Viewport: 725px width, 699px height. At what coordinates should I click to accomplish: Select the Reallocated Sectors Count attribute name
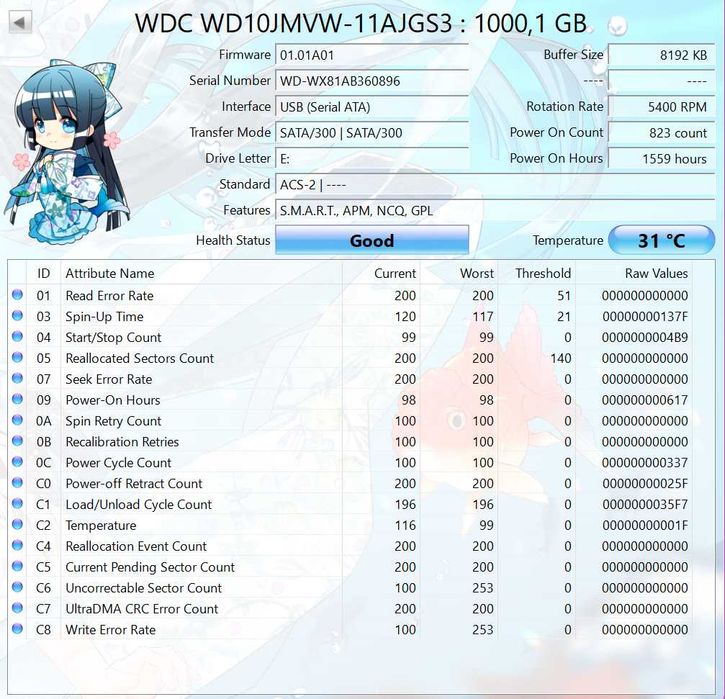point(140,358)
